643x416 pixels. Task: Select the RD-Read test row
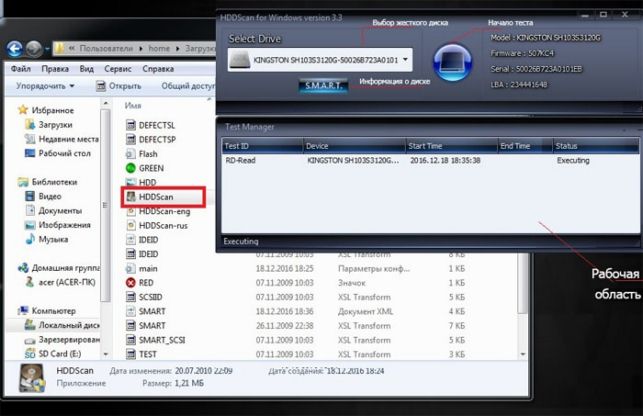430,160
